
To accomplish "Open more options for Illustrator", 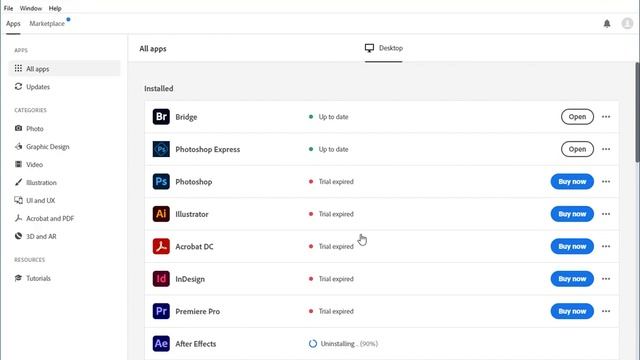I will (606, 214).
